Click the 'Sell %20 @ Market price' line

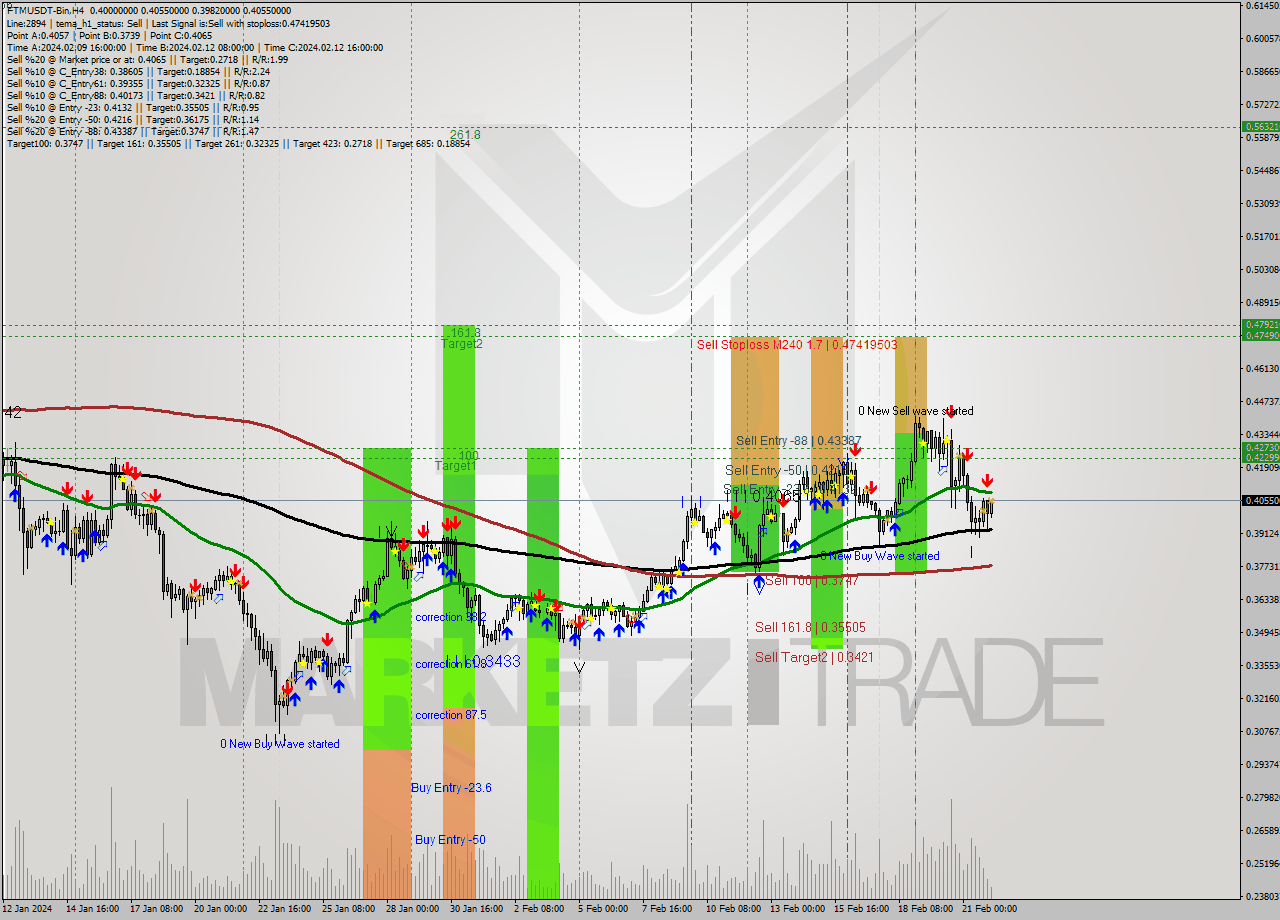[147, 59]
